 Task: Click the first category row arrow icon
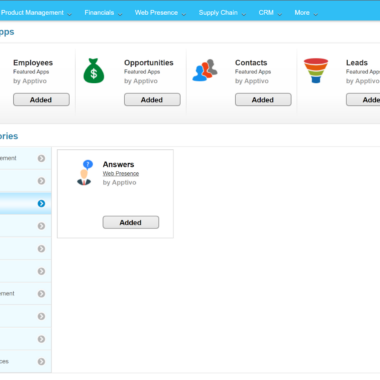pos(41,158)
